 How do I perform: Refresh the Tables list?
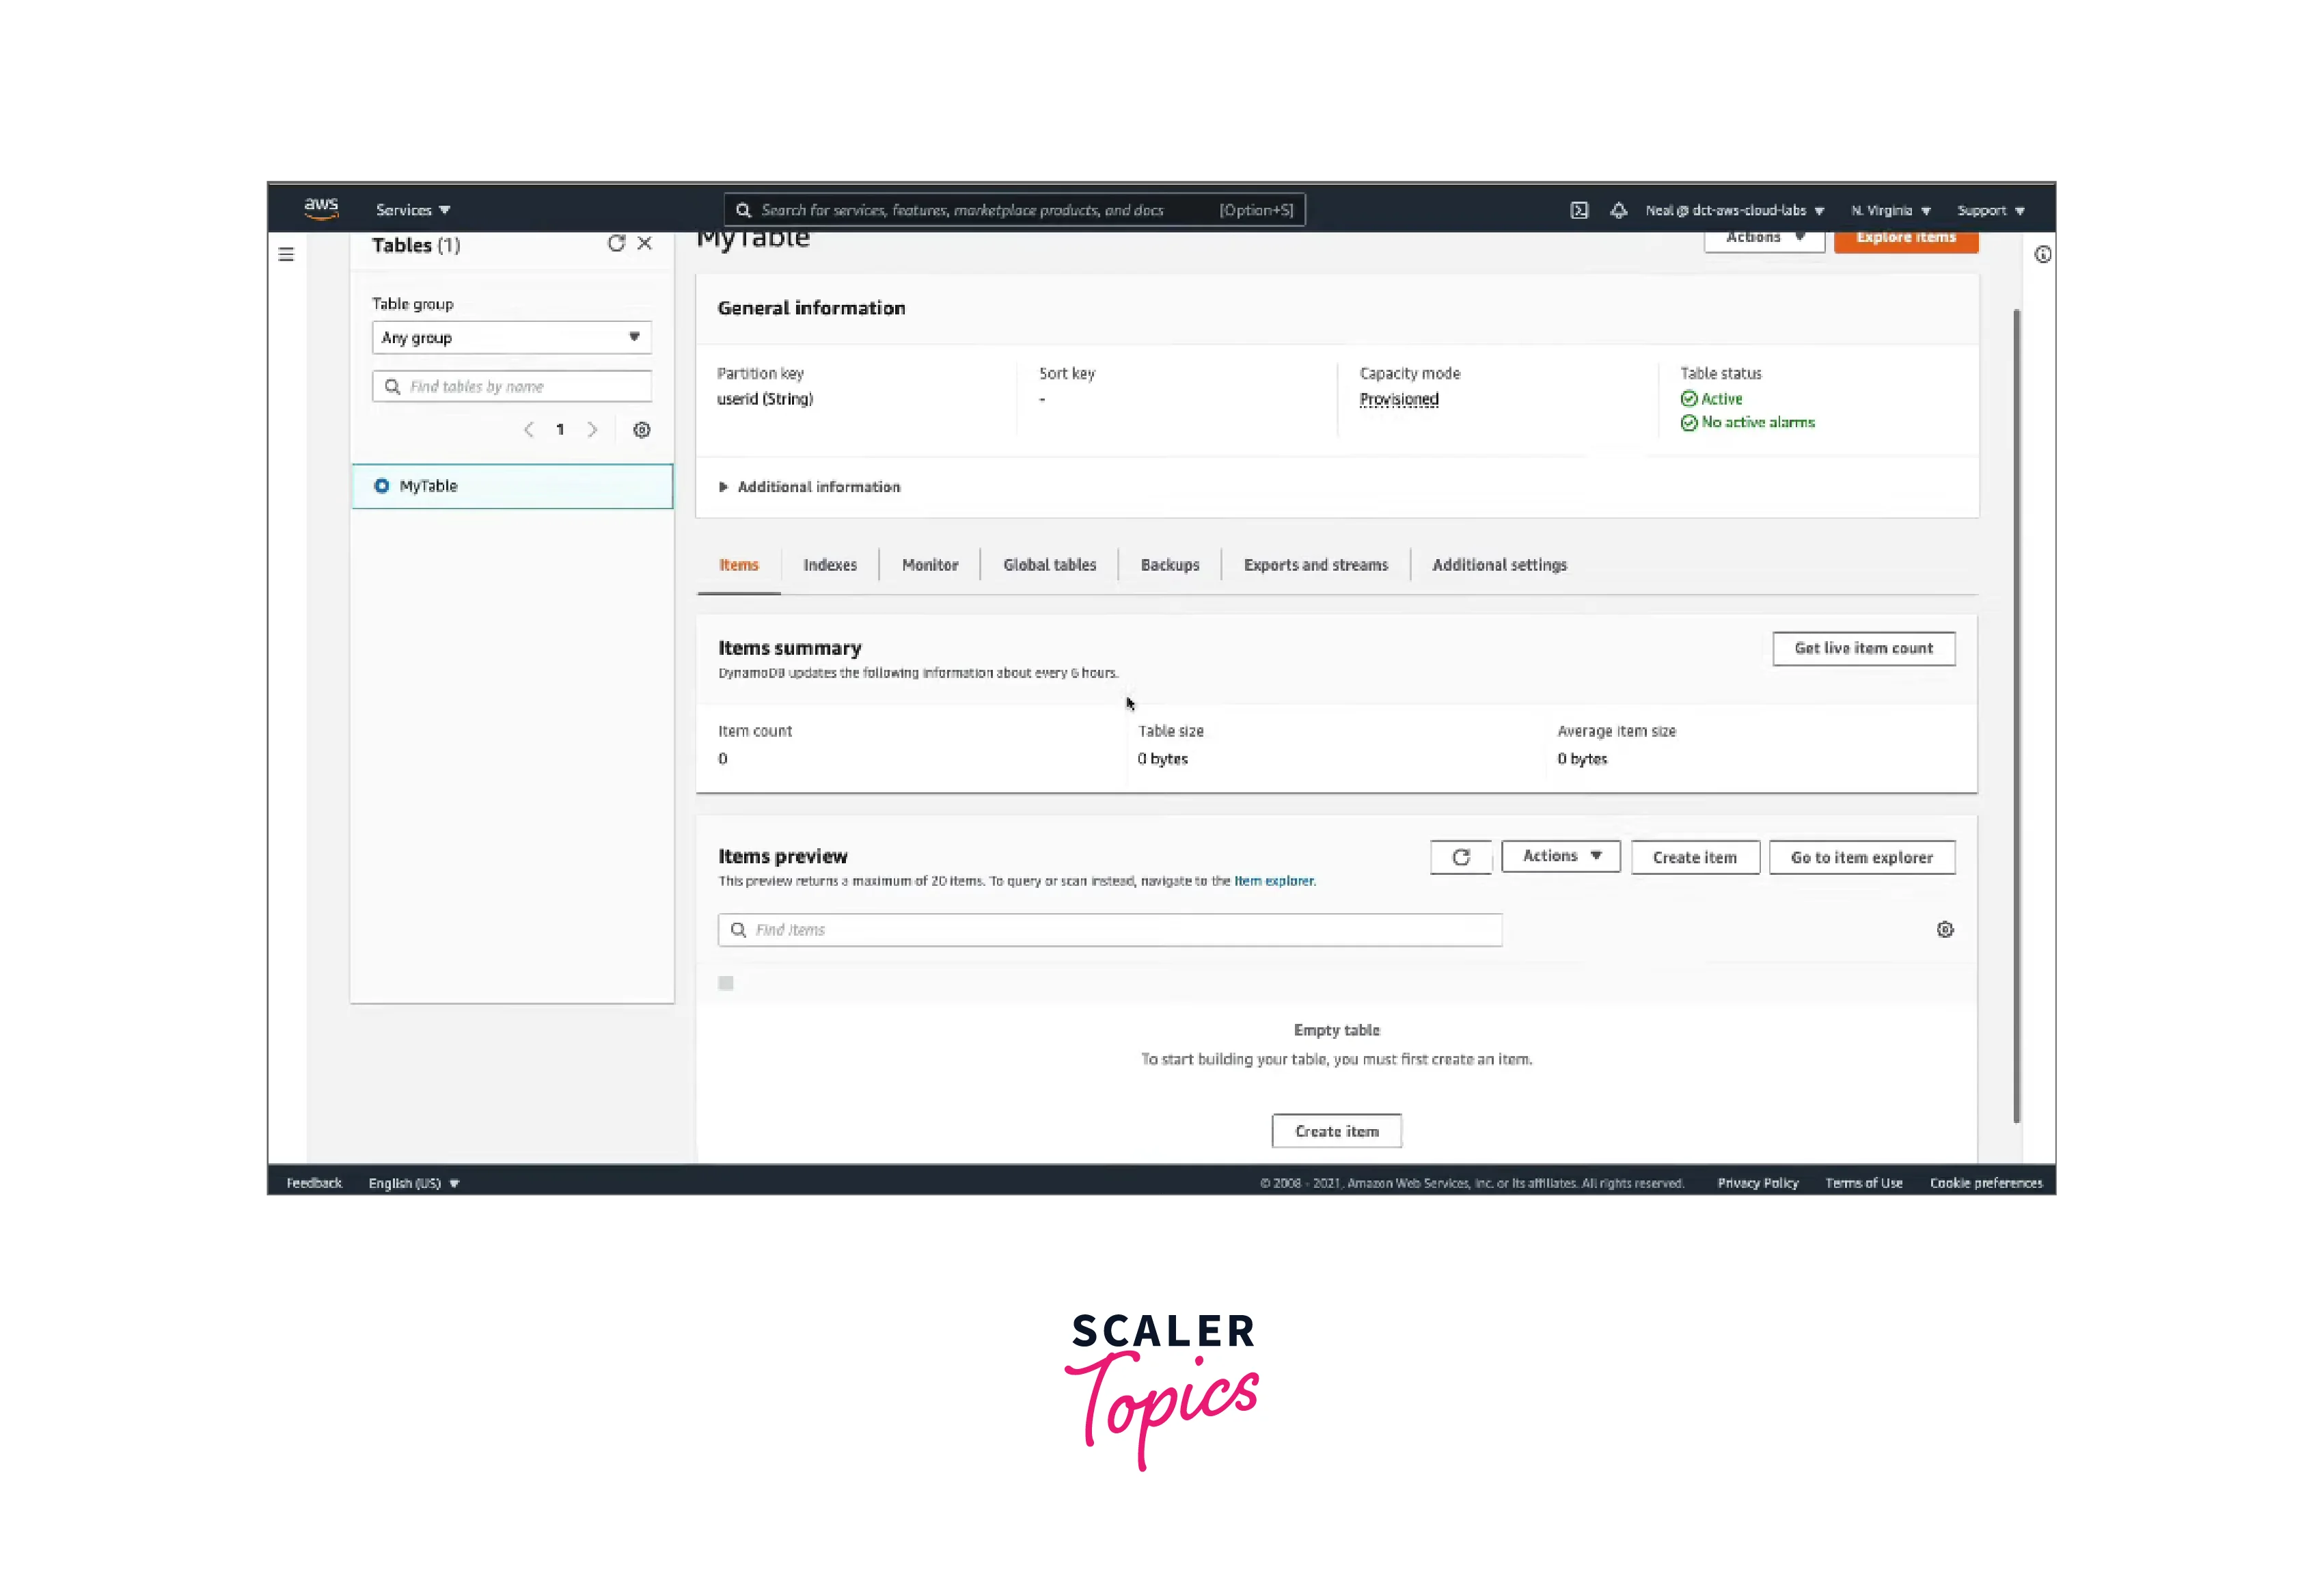(616, 243)
